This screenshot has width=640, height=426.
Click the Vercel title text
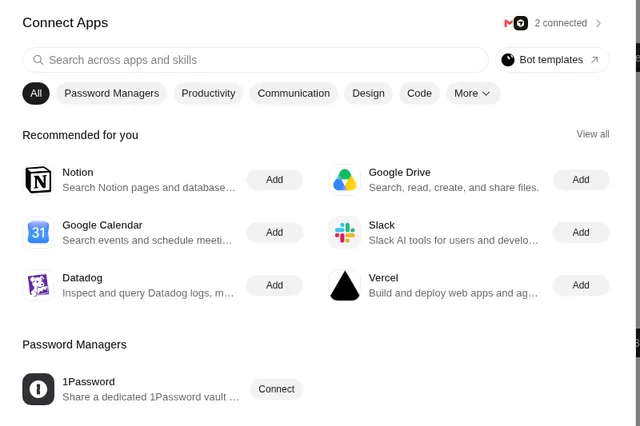pos(383,278)
